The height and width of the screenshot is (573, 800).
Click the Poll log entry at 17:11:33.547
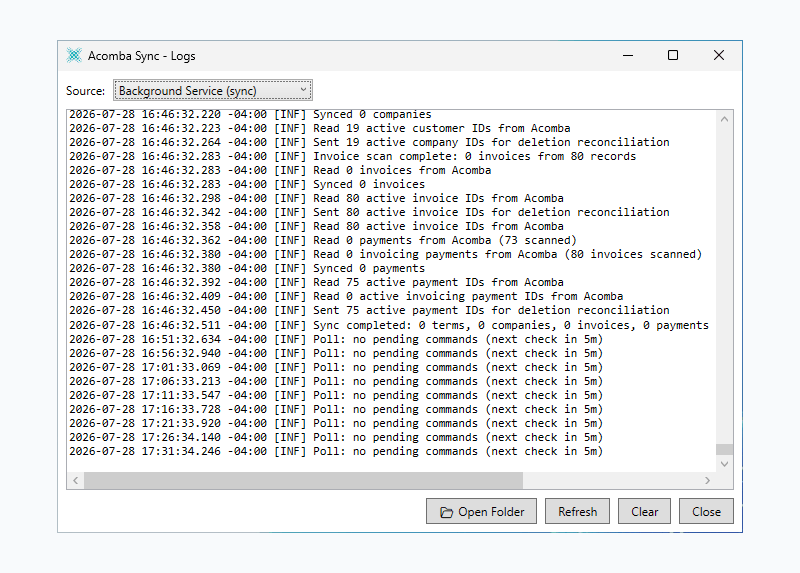tap(336, 395)
